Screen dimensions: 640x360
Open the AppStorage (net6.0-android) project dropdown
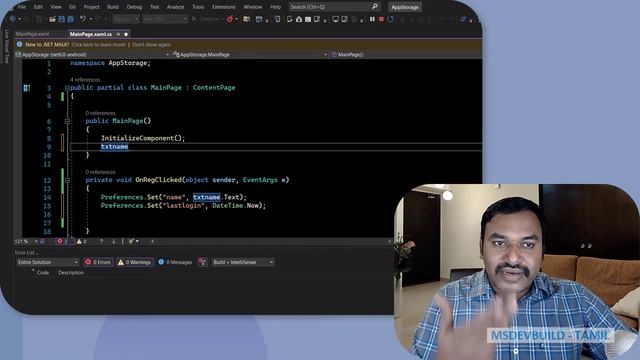[93, 54]
